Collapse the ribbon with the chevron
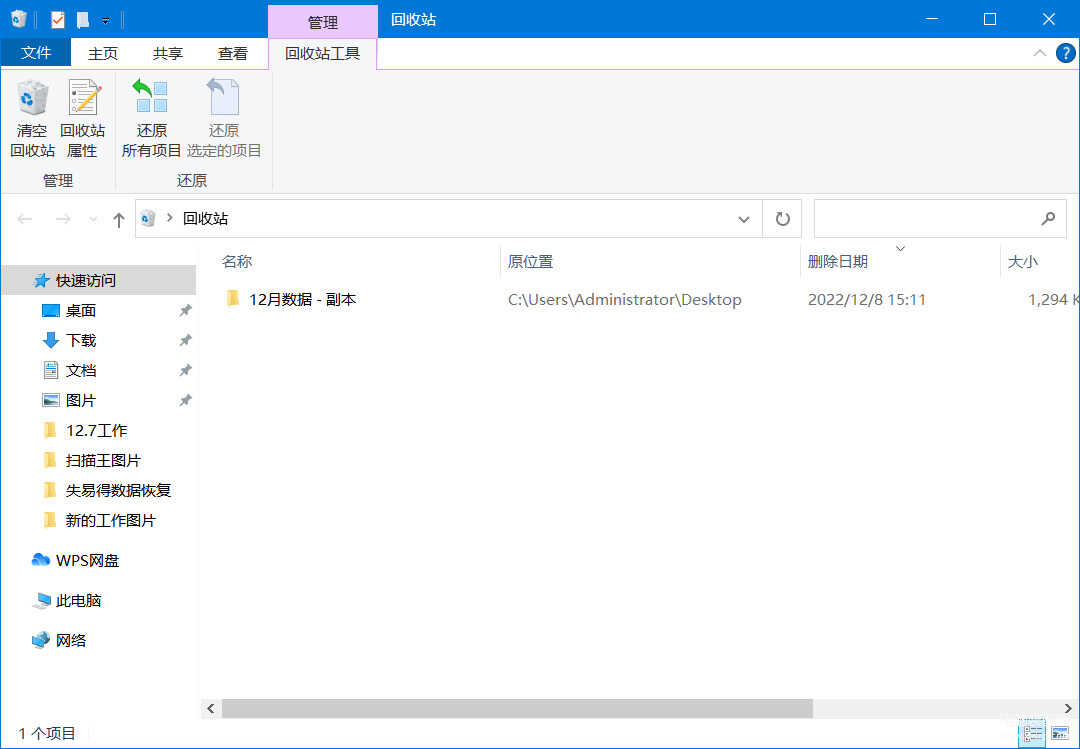Screen dimensions: 1080x749 (1039, 53)
